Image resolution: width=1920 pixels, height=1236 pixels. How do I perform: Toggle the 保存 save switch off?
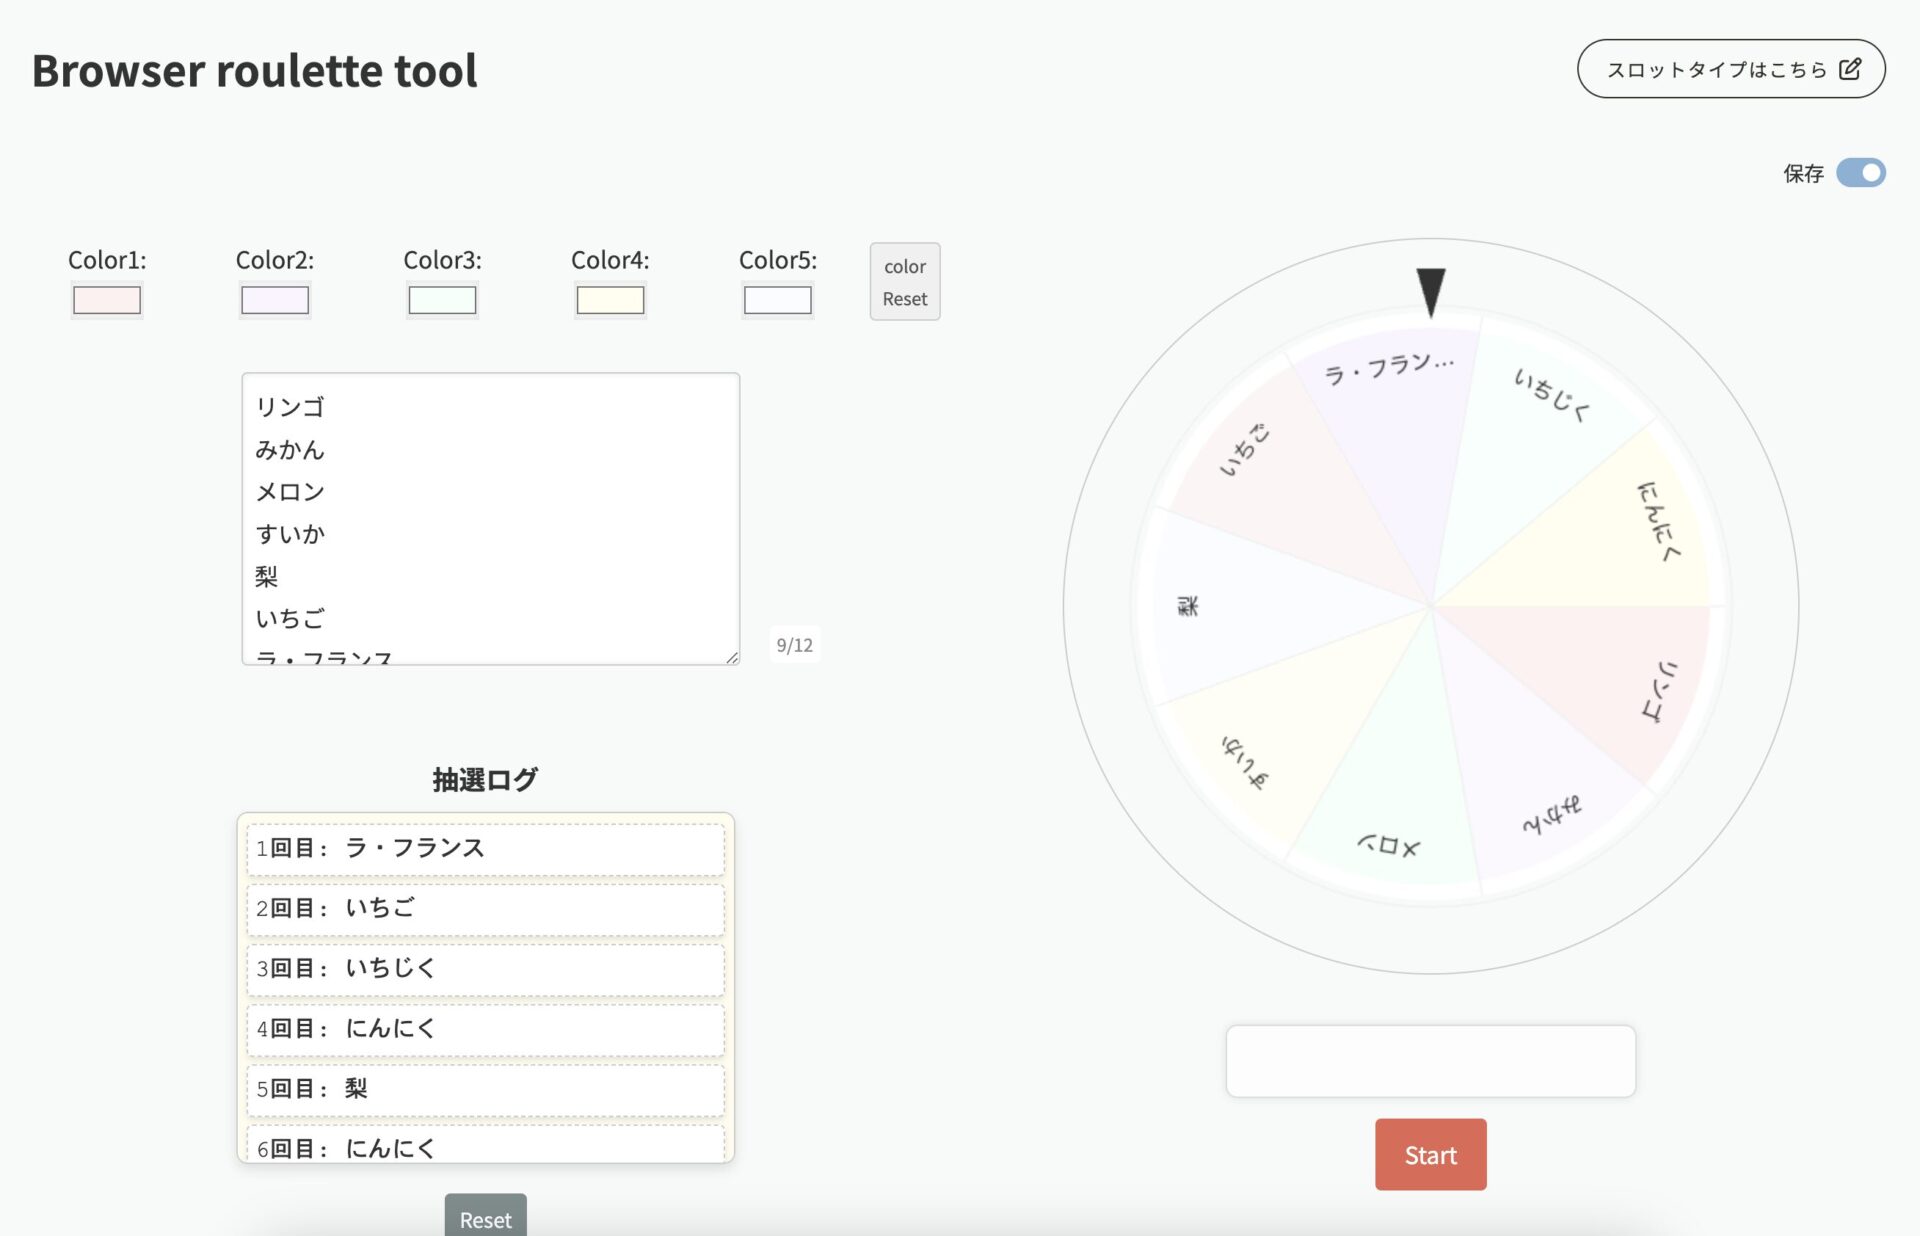[x=1861, y=173]
